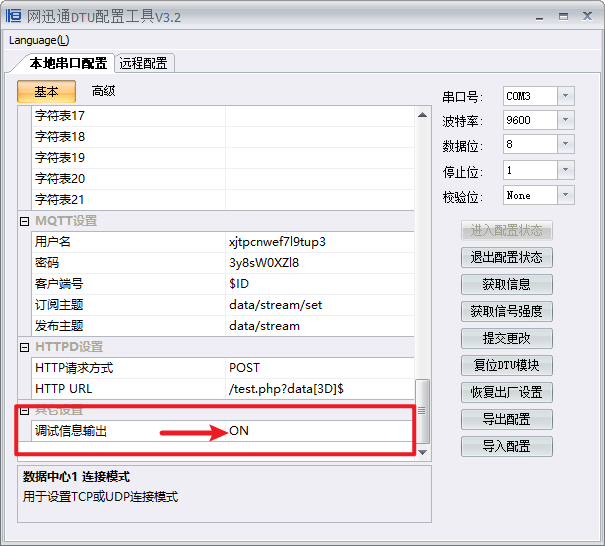Select the 基本 settings tab
The image size is (605, 546).
pyautogui.click(x=46, y=91)
